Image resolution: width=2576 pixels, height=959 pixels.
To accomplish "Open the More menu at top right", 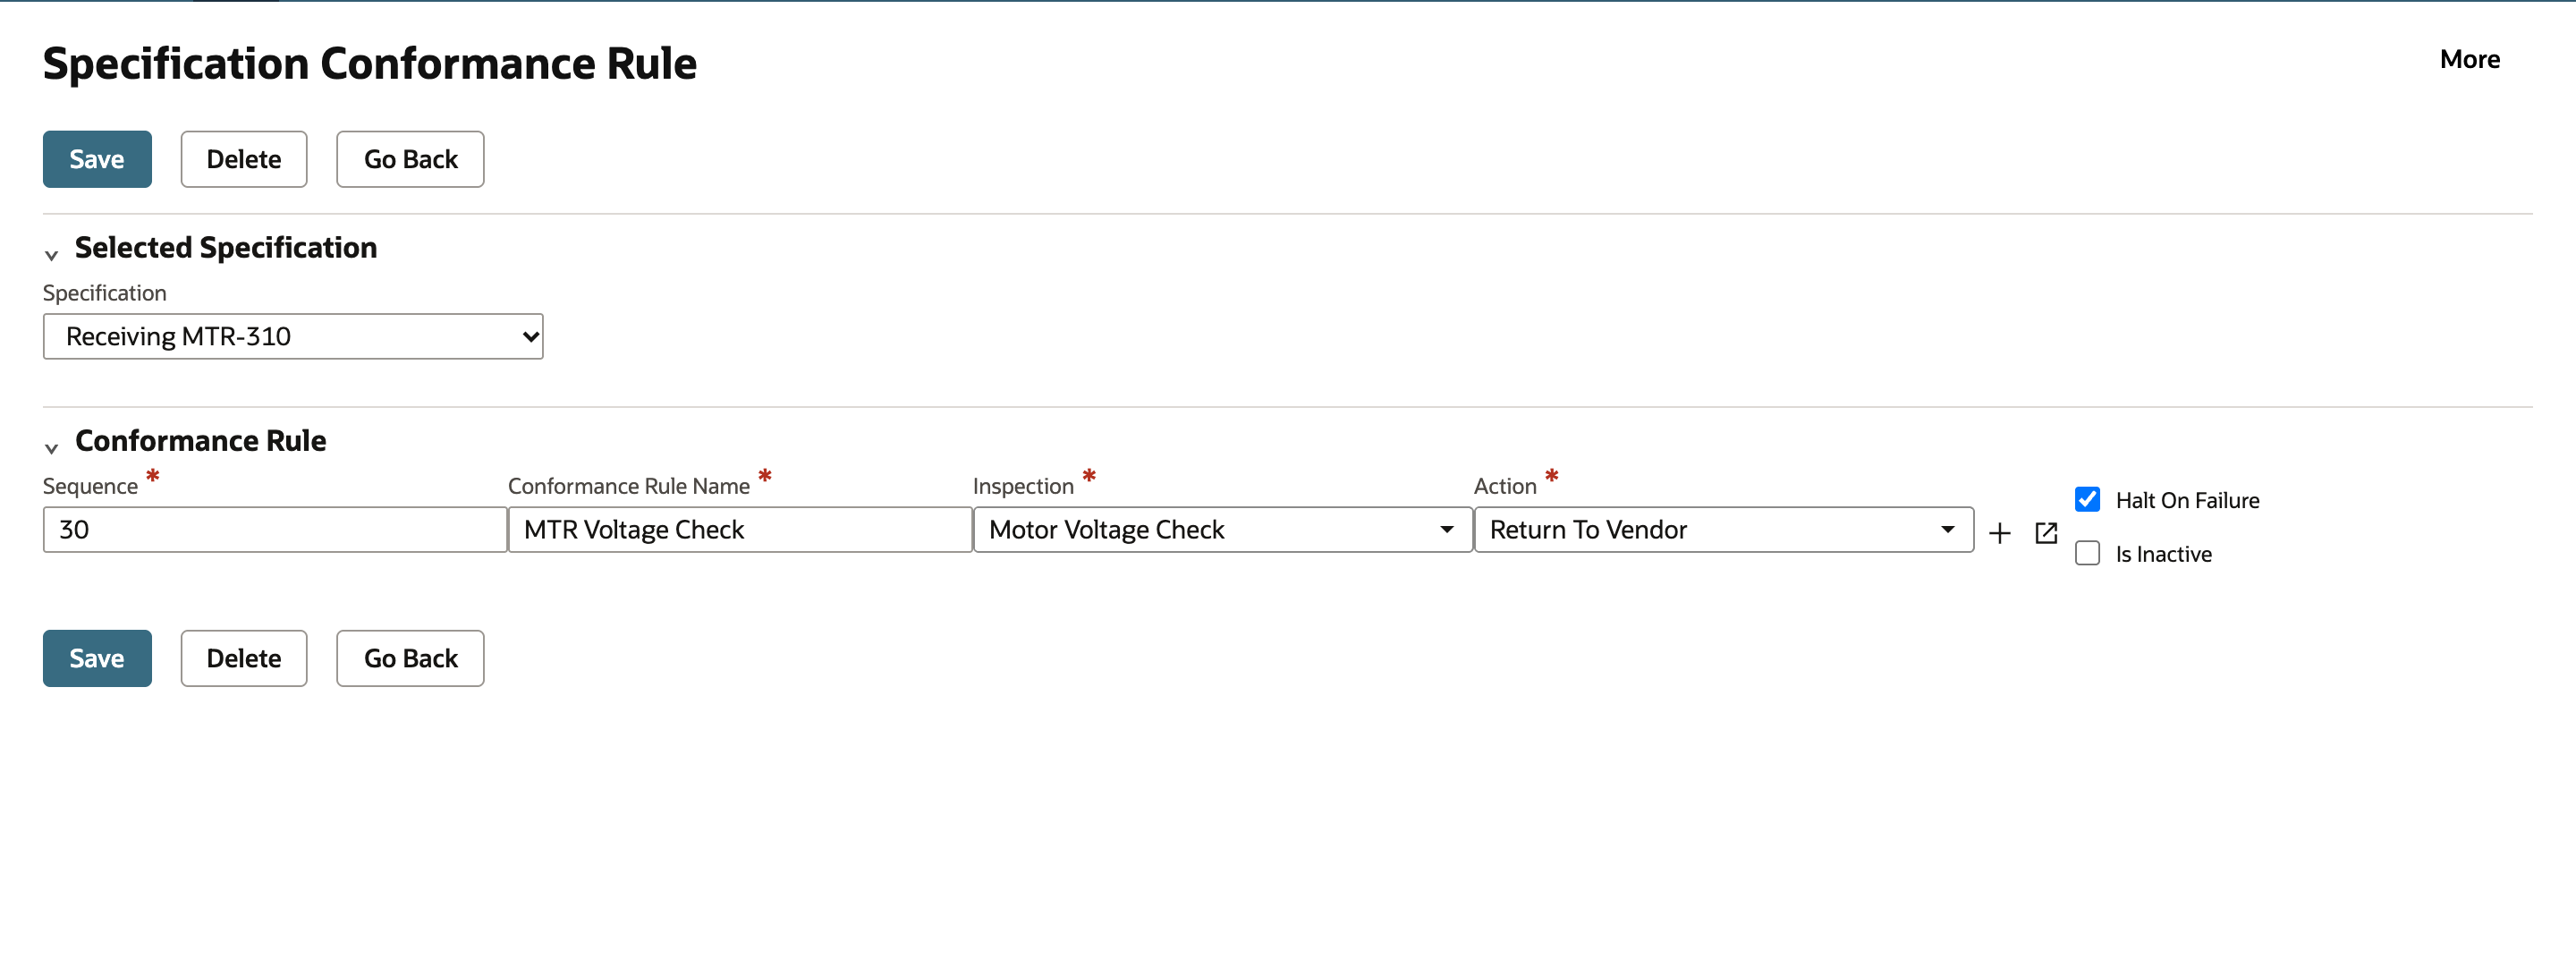I will coord(2469,59).
